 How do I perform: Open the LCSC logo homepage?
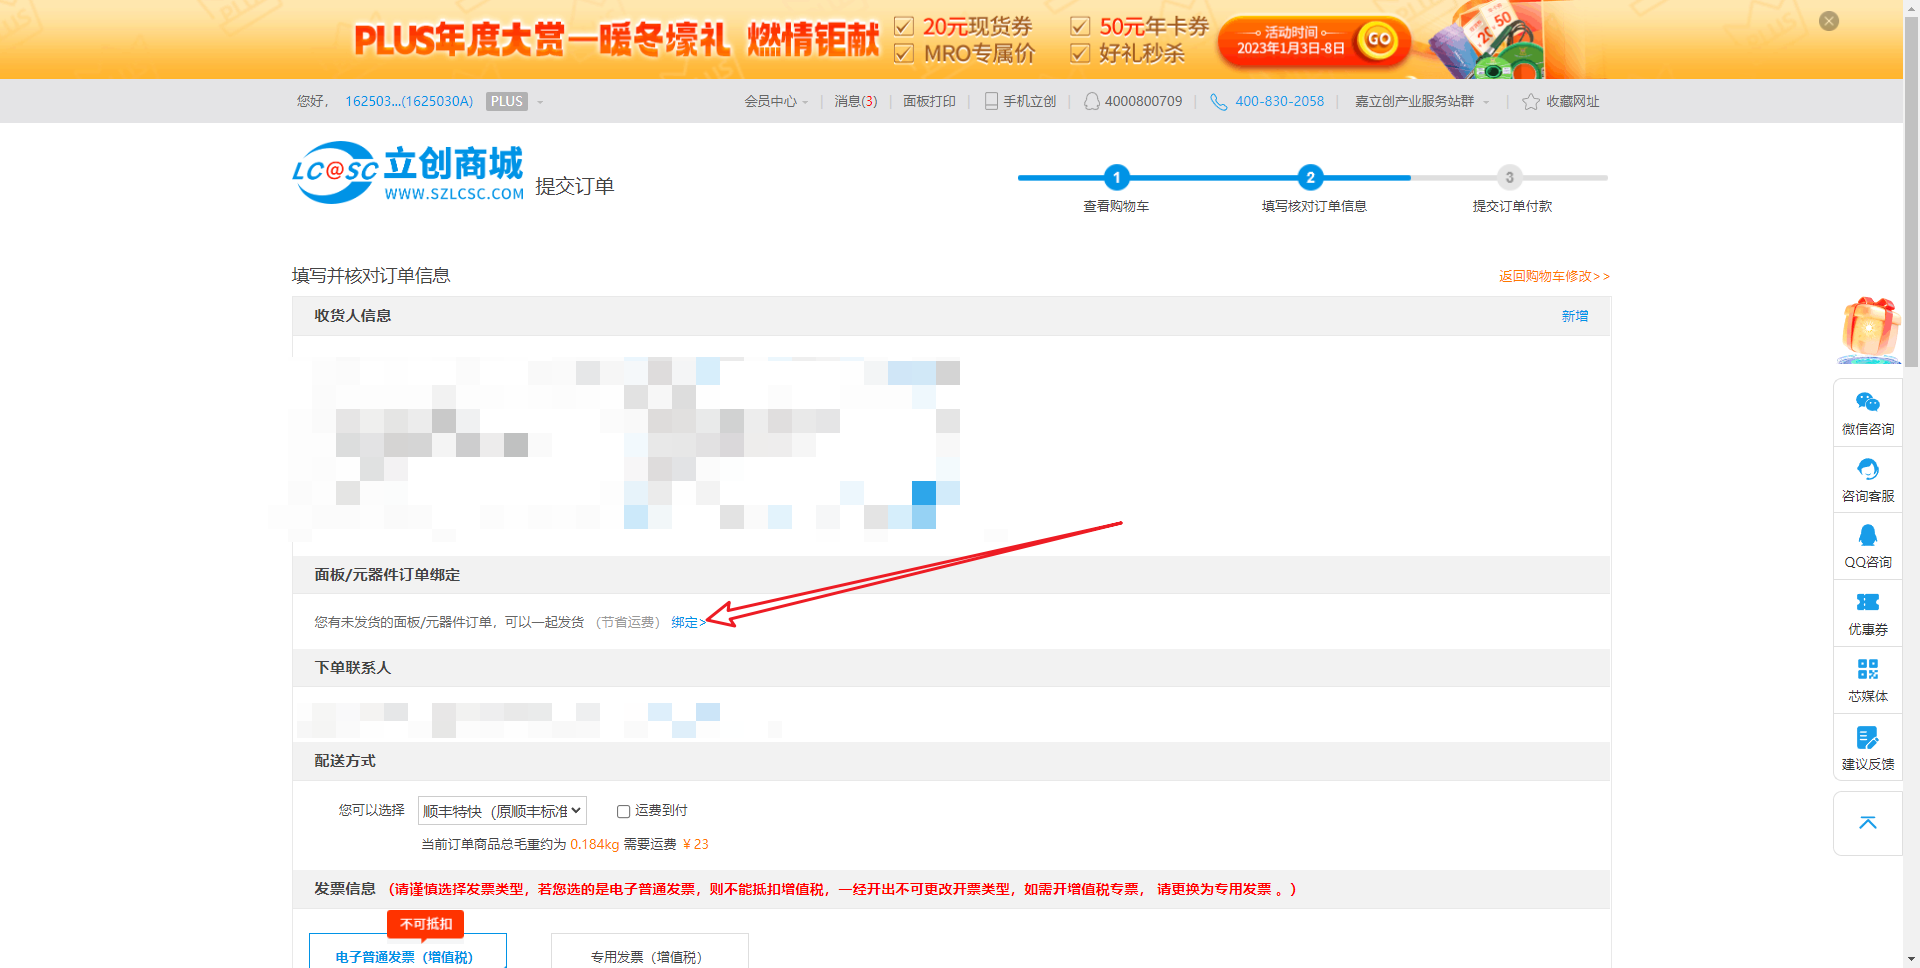pos(408,173)
